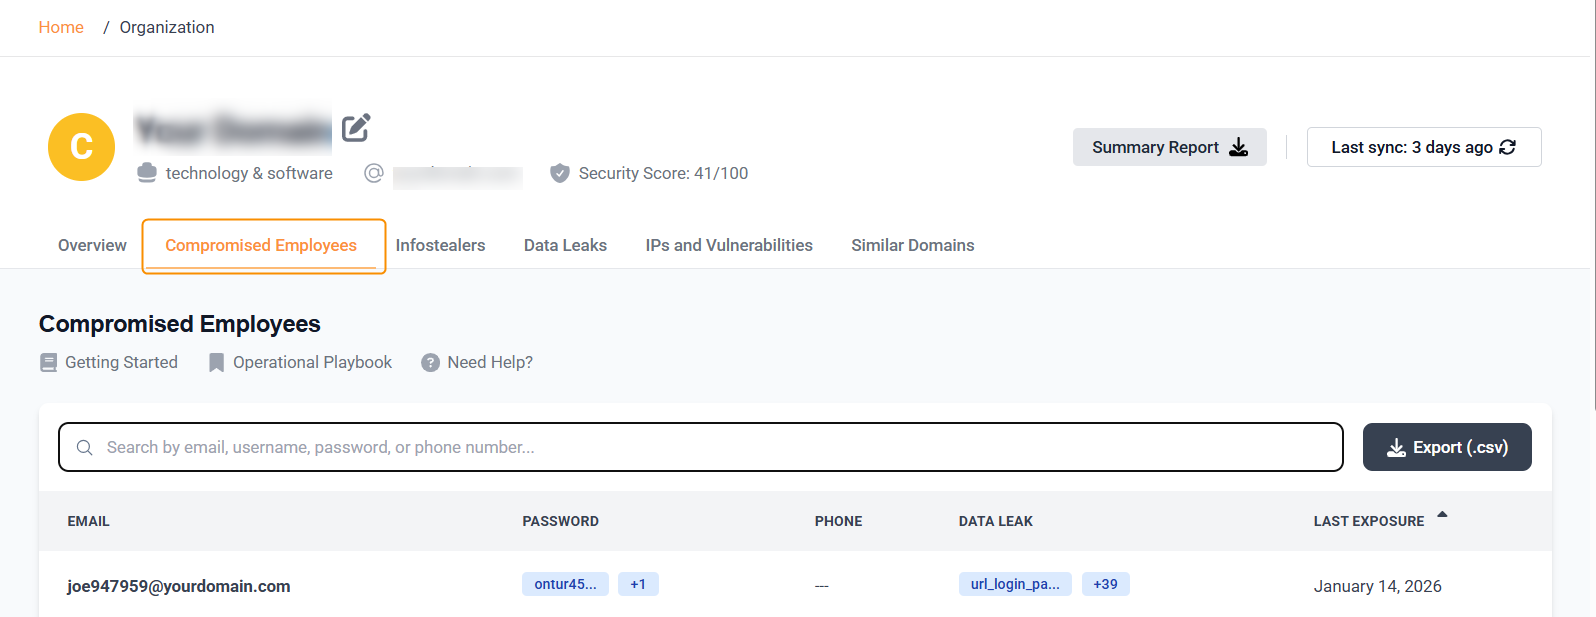This screenshot has width=1596, height=617.
Task: Click the Need Help question mark icon
Action: pos(430,363)
